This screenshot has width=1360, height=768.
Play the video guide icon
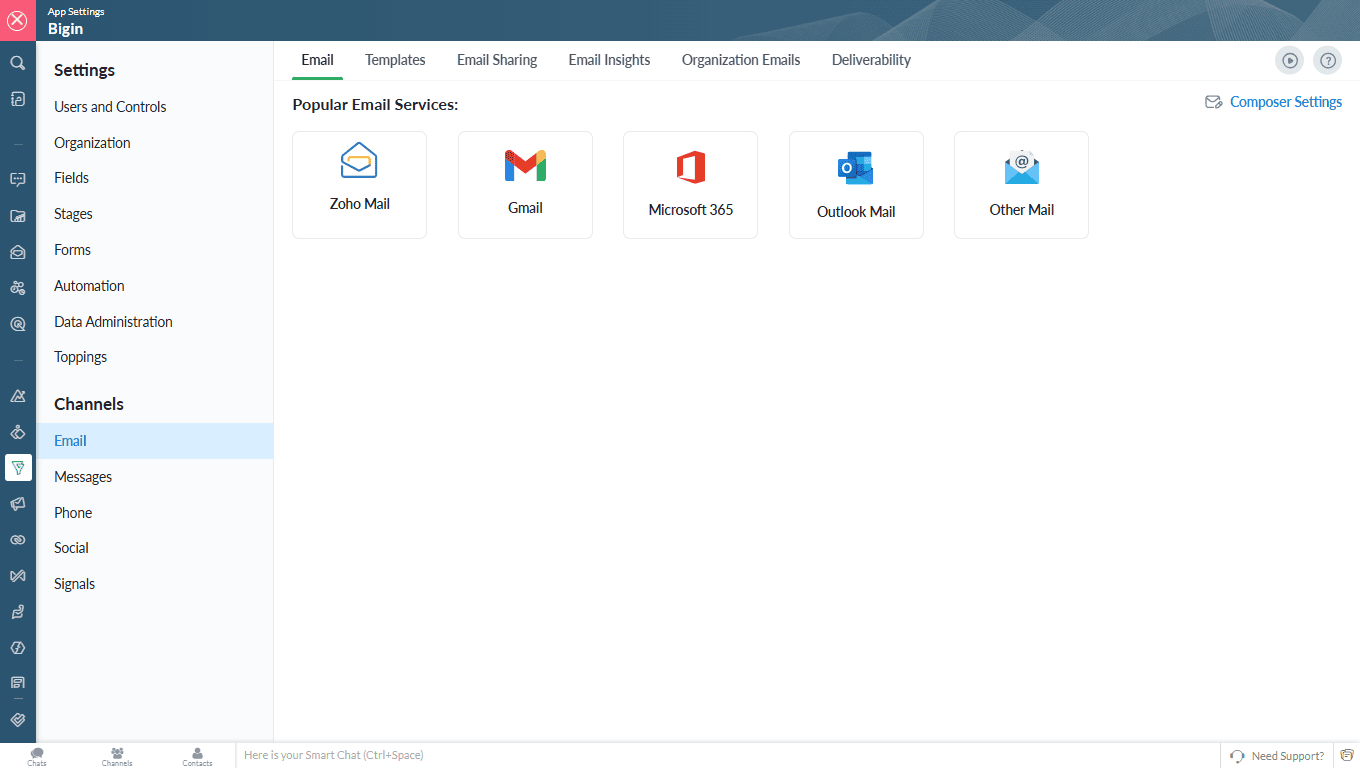pyautogui.click(x=1290, y=60)
